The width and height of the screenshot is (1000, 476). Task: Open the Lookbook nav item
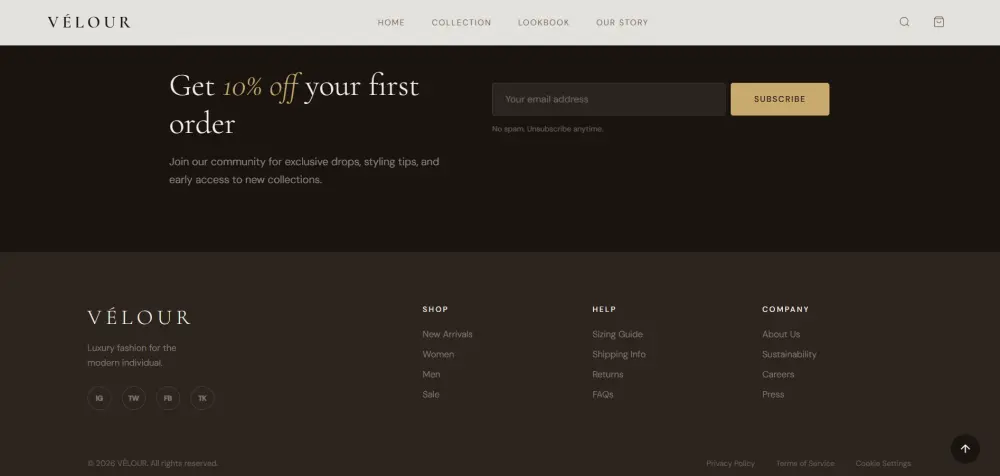pos(543,22)
